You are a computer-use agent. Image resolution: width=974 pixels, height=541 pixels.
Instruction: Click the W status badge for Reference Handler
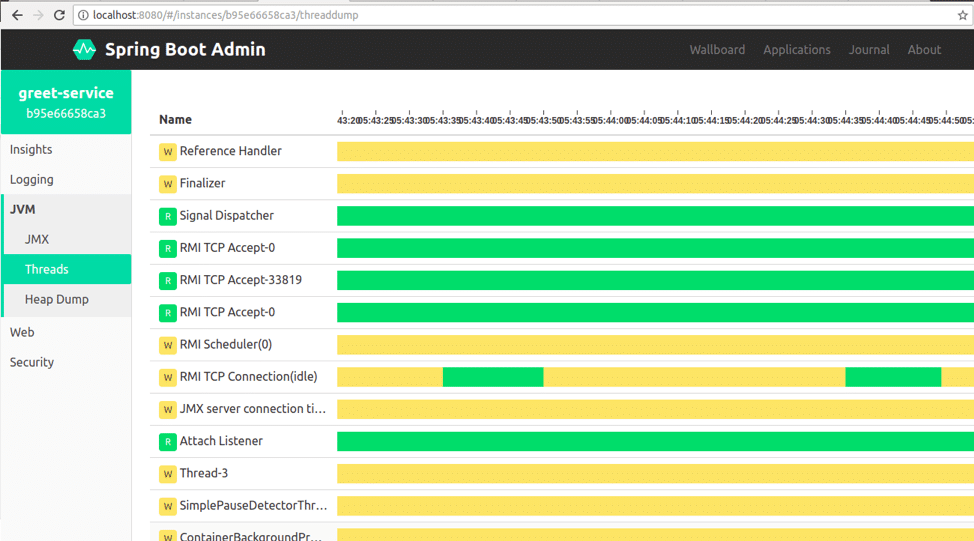pyautogui.click(x=167, y=152)
